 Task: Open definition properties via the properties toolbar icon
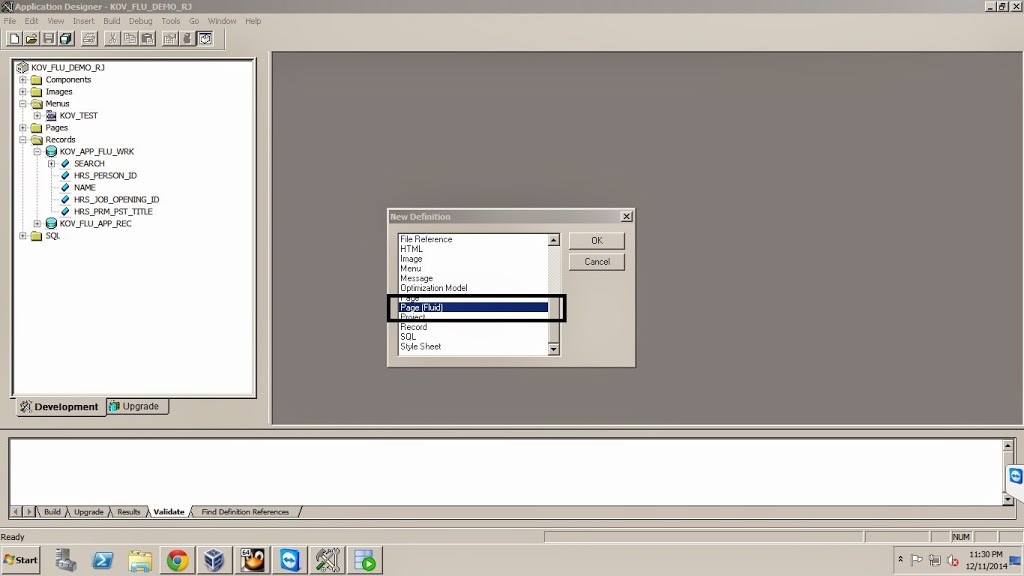[171, 38]
